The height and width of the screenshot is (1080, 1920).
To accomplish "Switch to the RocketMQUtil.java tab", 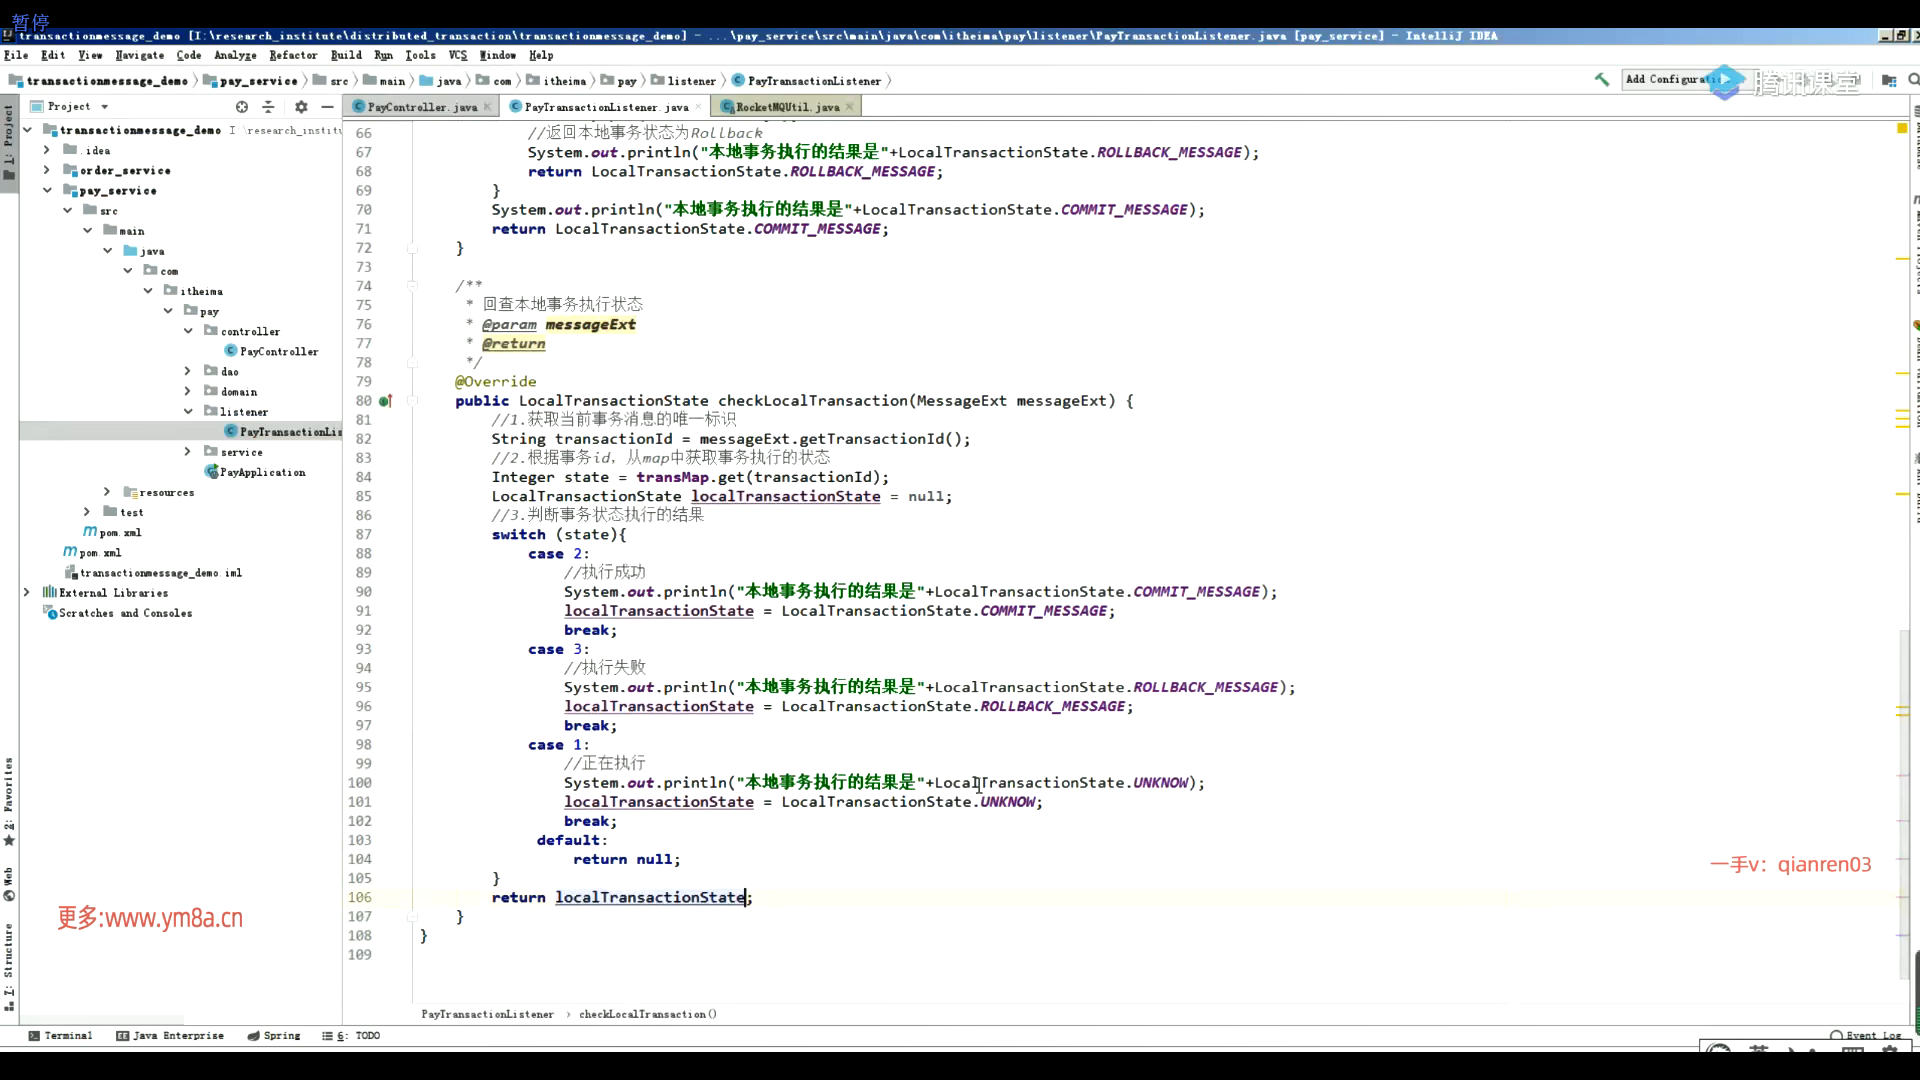I will (786, 107).
